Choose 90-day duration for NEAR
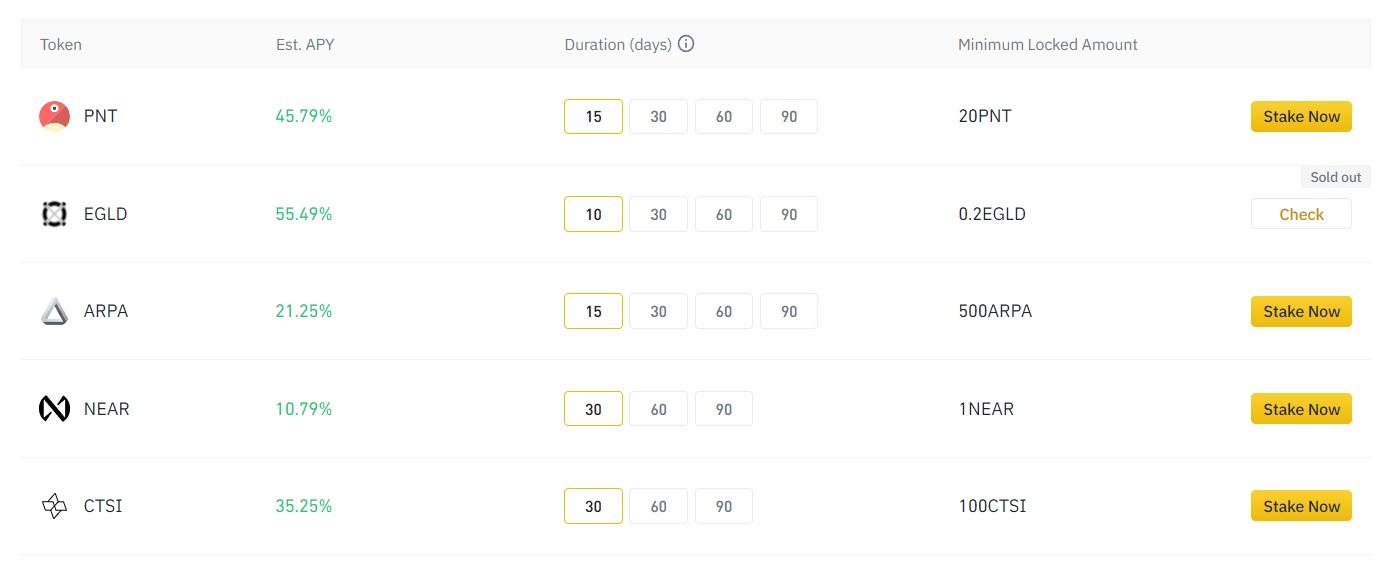 pyautogui.click(x=724, y=409)
